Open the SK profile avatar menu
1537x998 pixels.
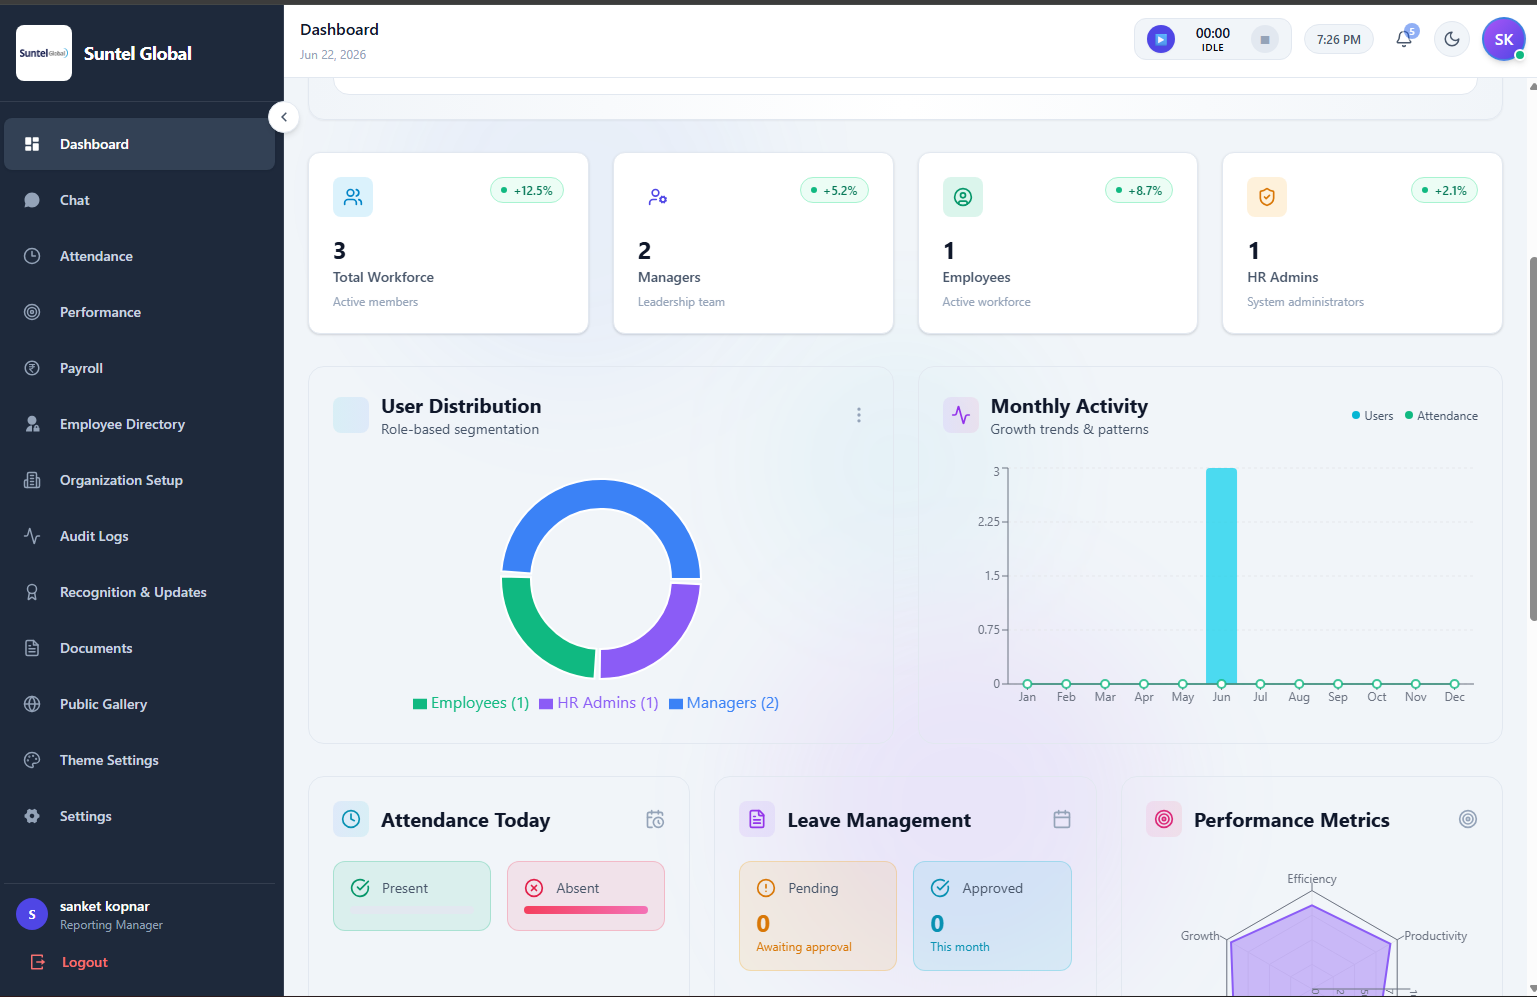coord(1504,40)
